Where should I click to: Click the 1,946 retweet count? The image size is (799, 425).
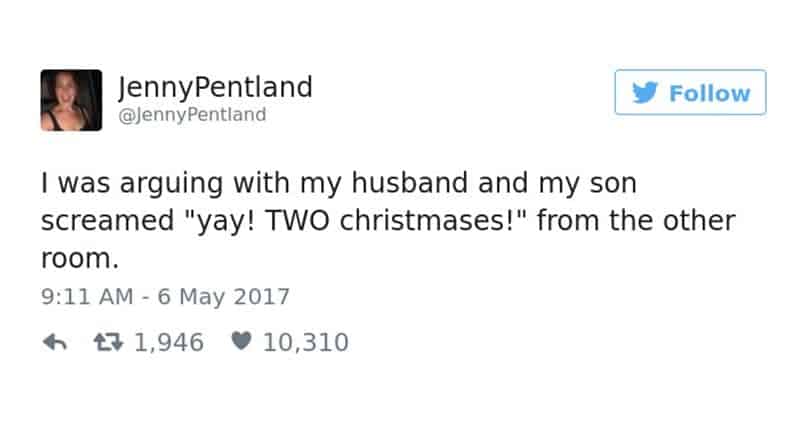(x=168, y=343)
